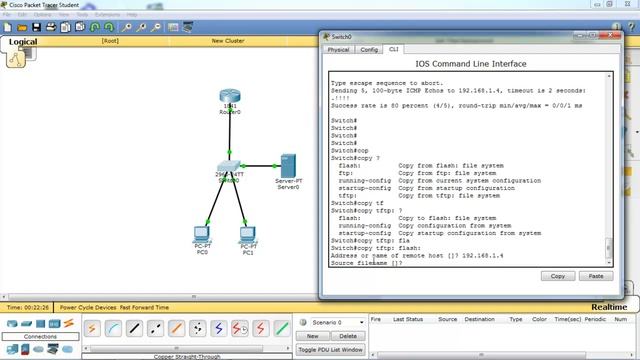Image resolution: width=640 pixels, height=360 pixels.
Task: Choose the Coaxial blue cable icon
Action: coord(219,328)
